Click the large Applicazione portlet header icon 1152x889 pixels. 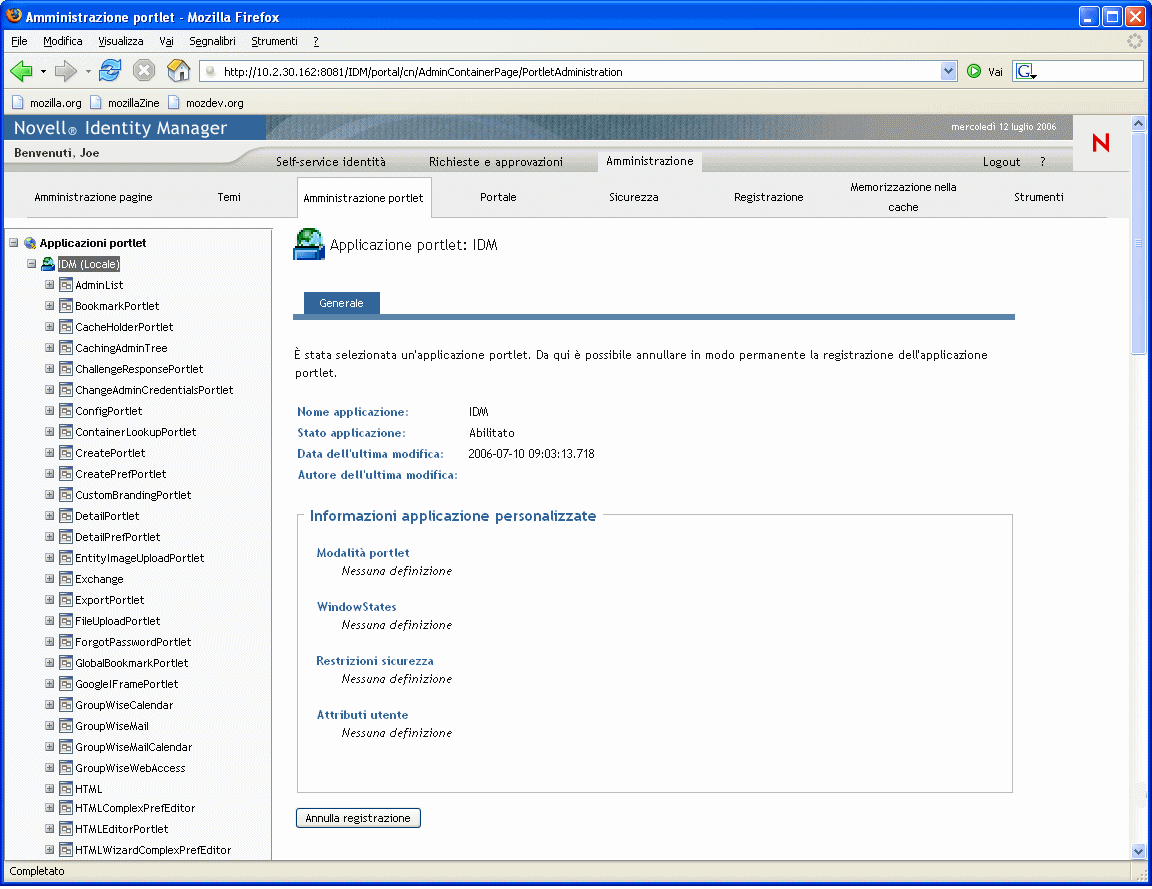pyautogui.click(x=309, y=244)
